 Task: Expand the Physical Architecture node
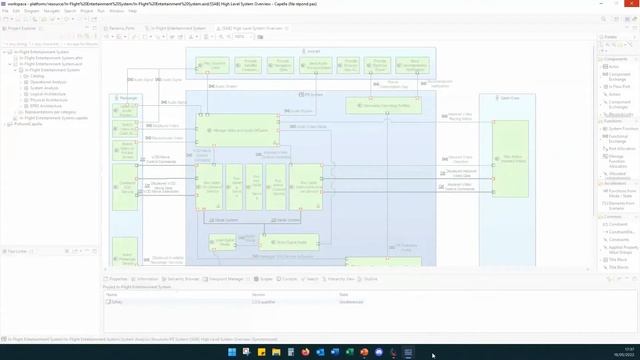pyautogui.click(x=21, y=100)
